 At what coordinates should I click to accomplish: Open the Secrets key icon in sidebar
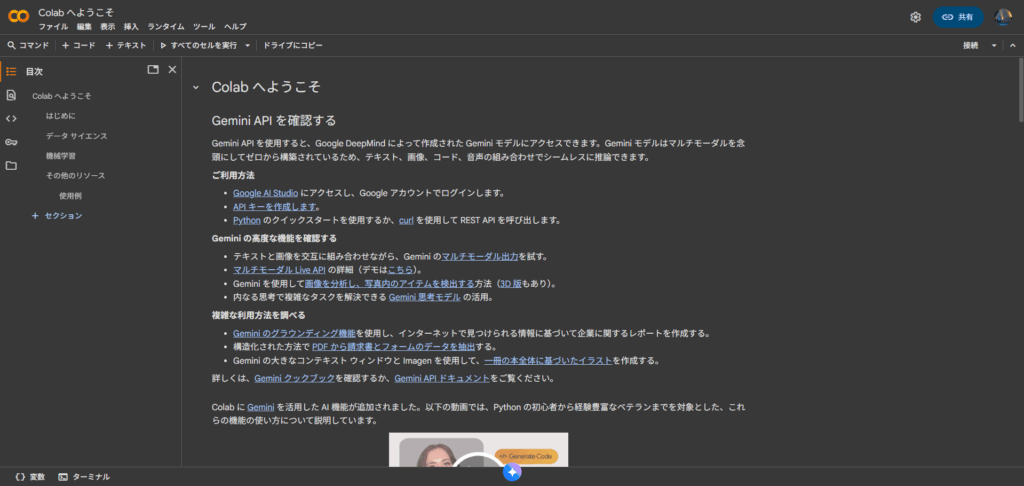pyautogui.click(x=11, y=142)
